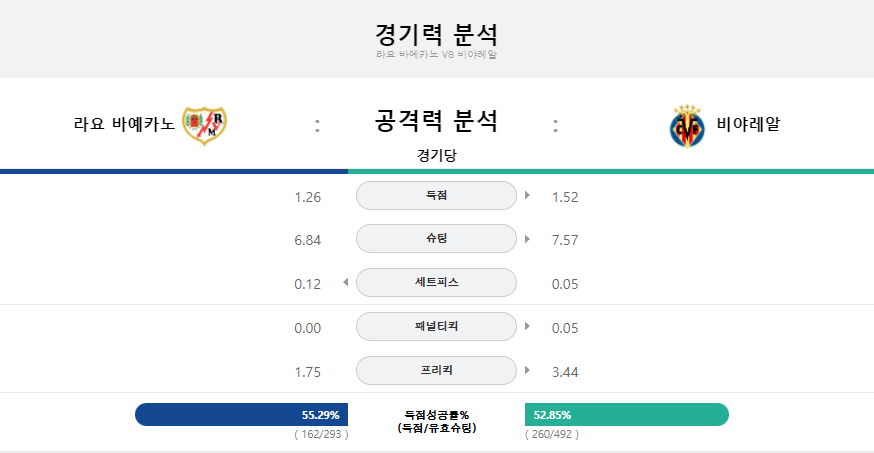
Task: Click the 경기력 분석 page title
Action: [436, 35]
